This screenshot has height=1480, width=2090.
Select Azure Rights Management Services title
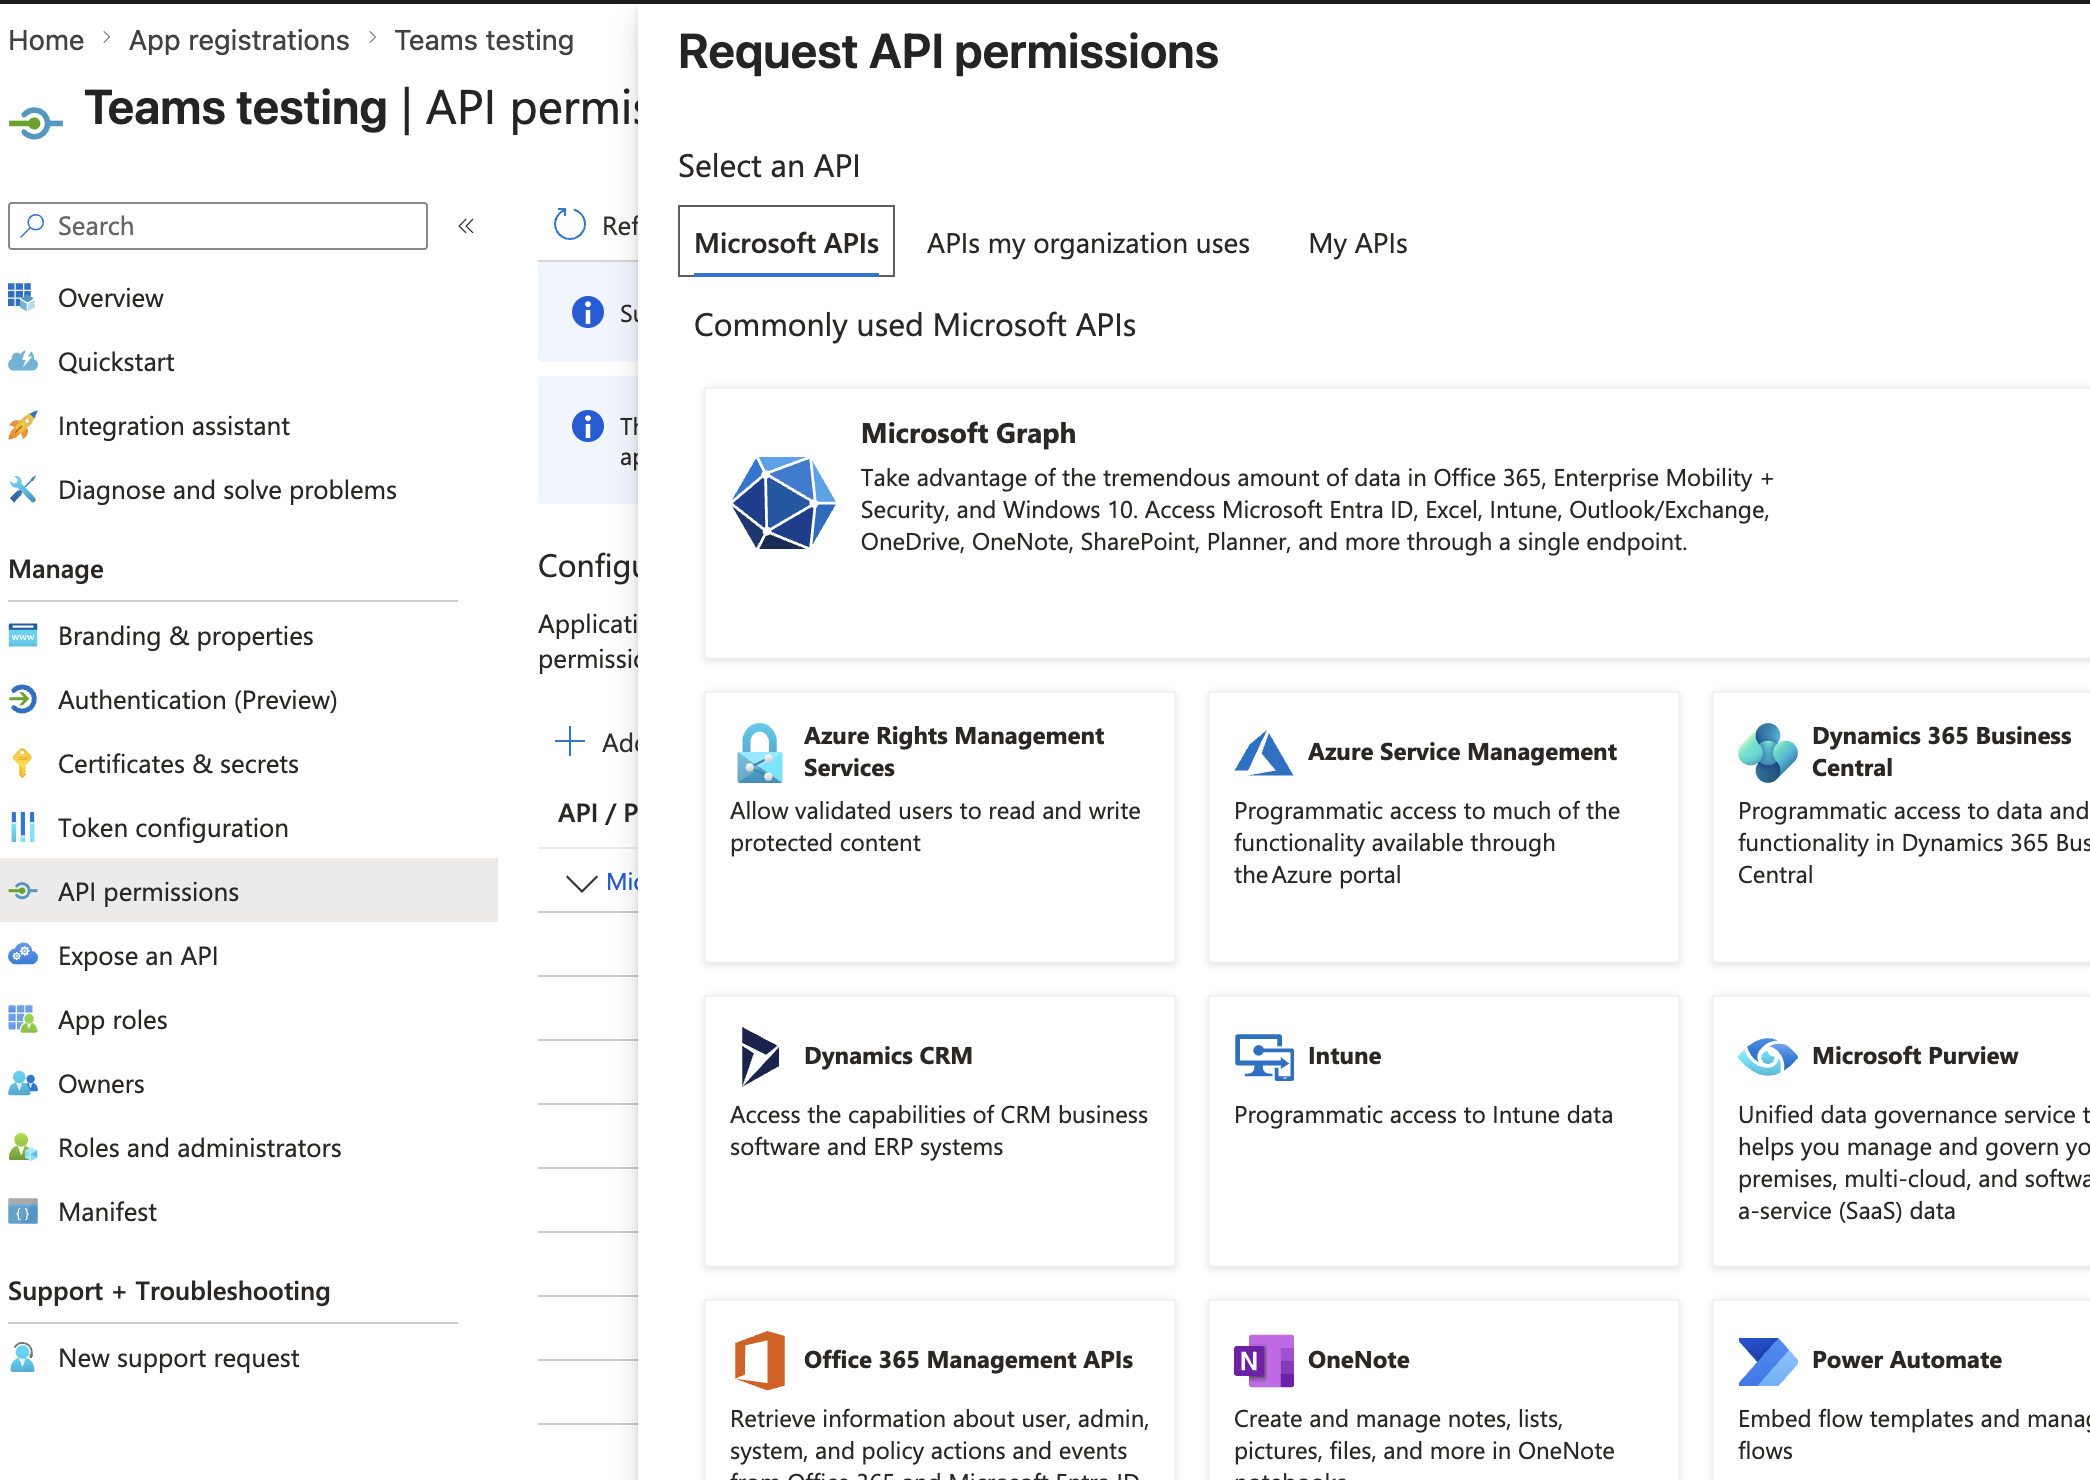pyautogui.click(x=953, y=751)
